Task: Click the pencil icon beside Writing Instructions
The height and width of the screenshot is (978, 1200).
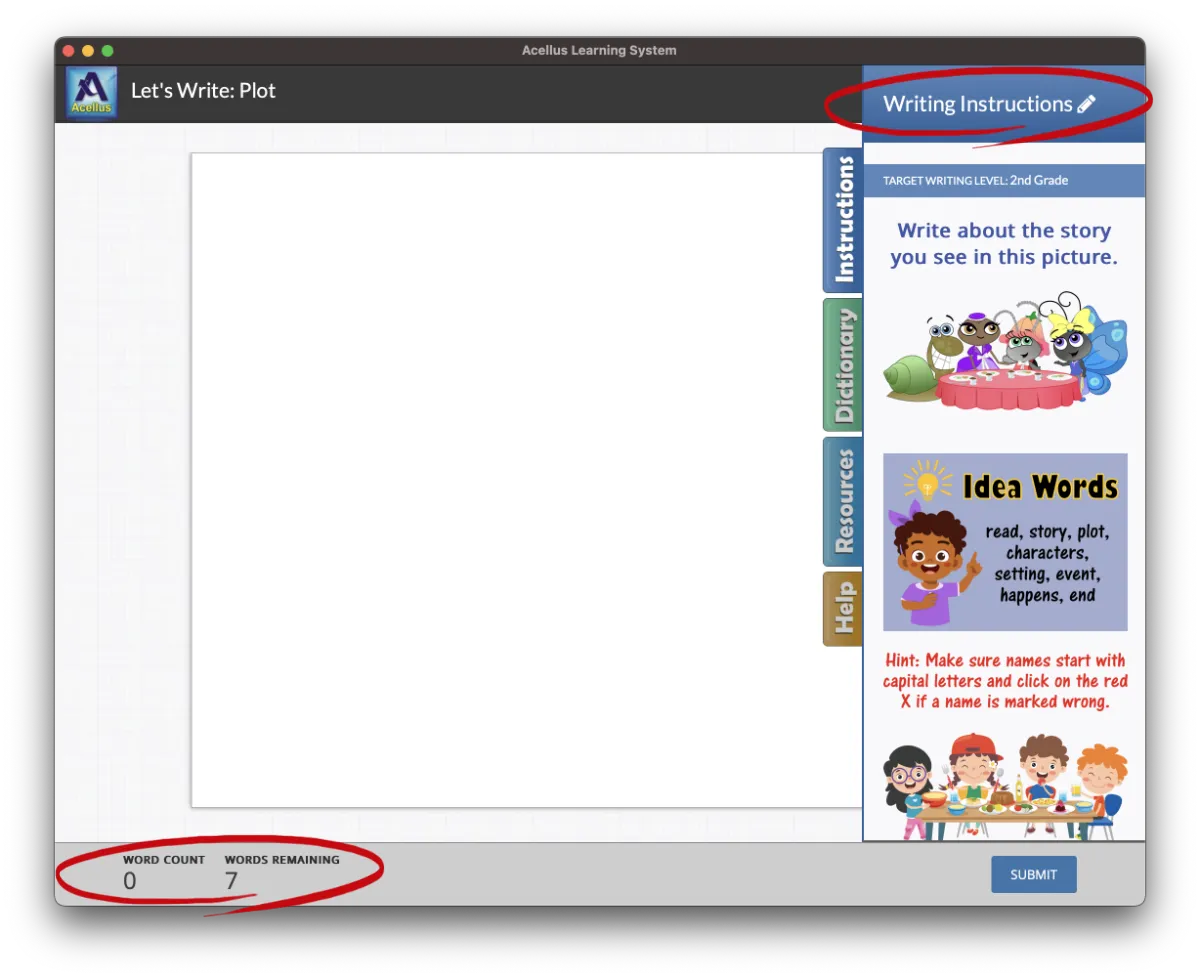Action: 1088,103
